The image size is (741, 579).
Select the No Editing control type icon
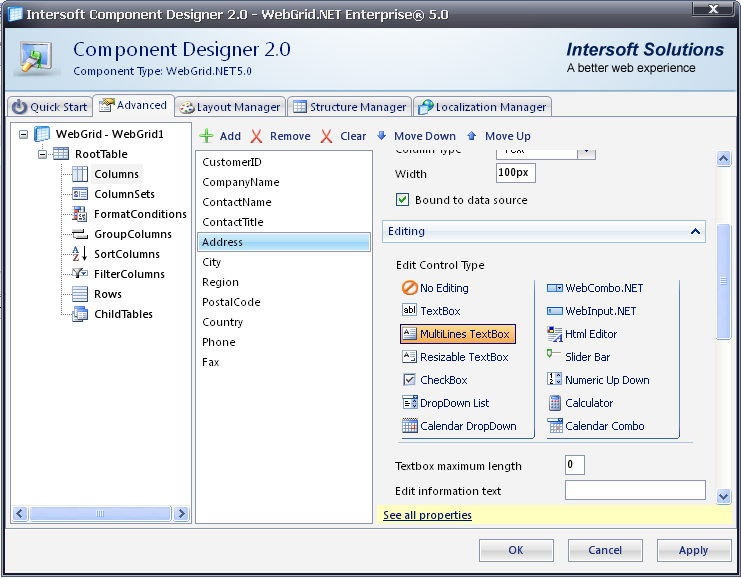tap(409, 287)
